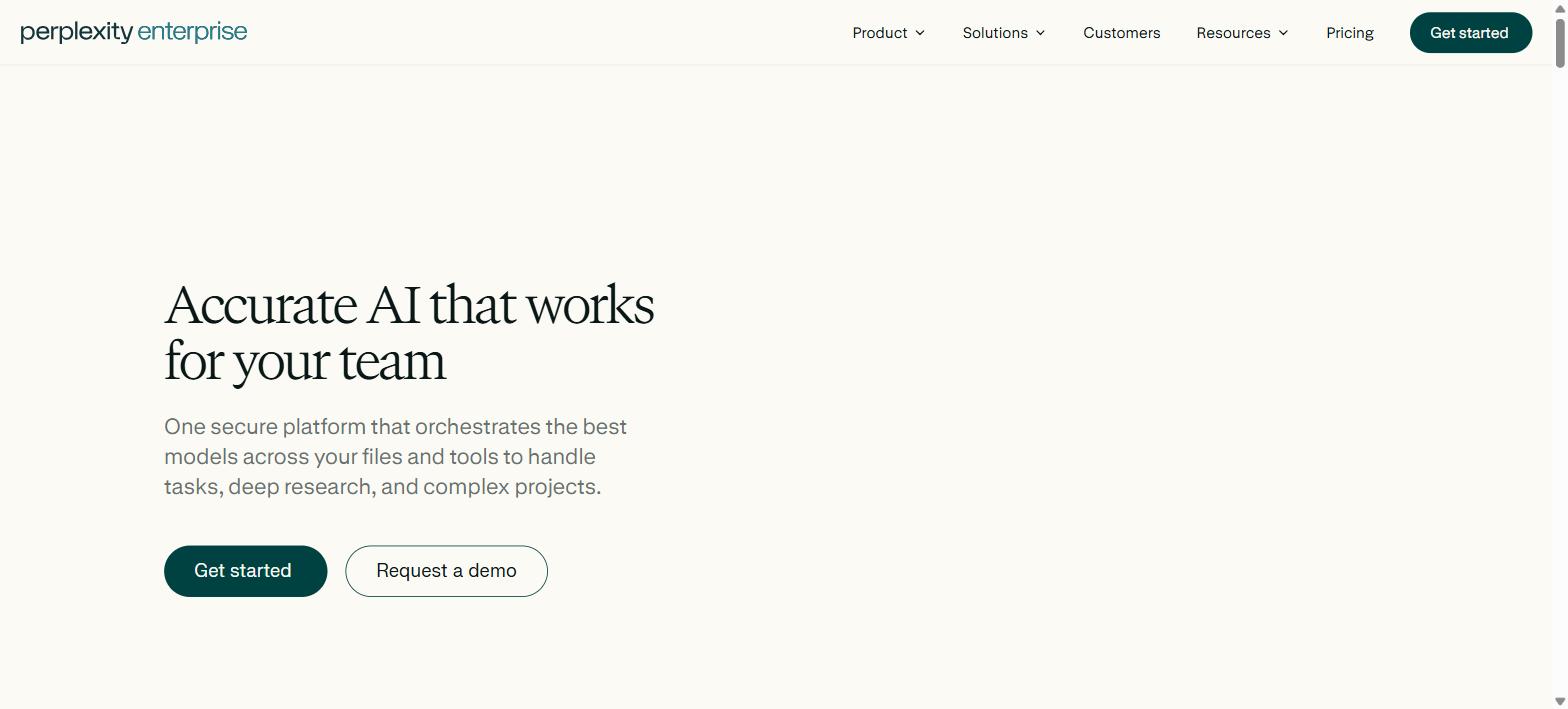1568x709 pixels.
Task: Visit the Pricing page
Action: pos(1350,33)
